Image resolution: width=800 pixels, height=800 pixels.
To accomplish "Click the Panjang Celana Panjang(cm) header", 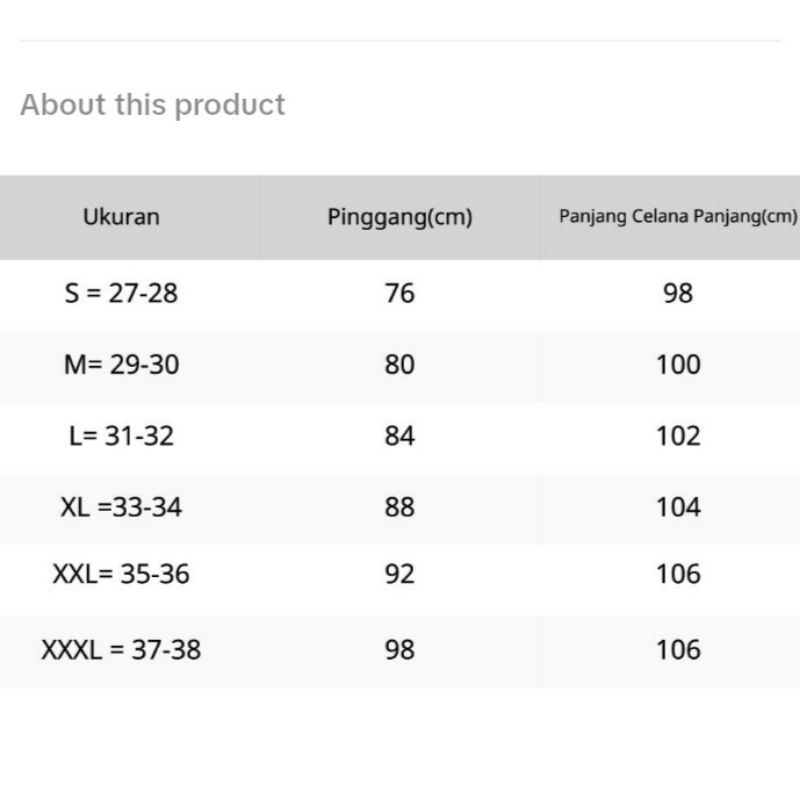I will click(x=678, y=216).
